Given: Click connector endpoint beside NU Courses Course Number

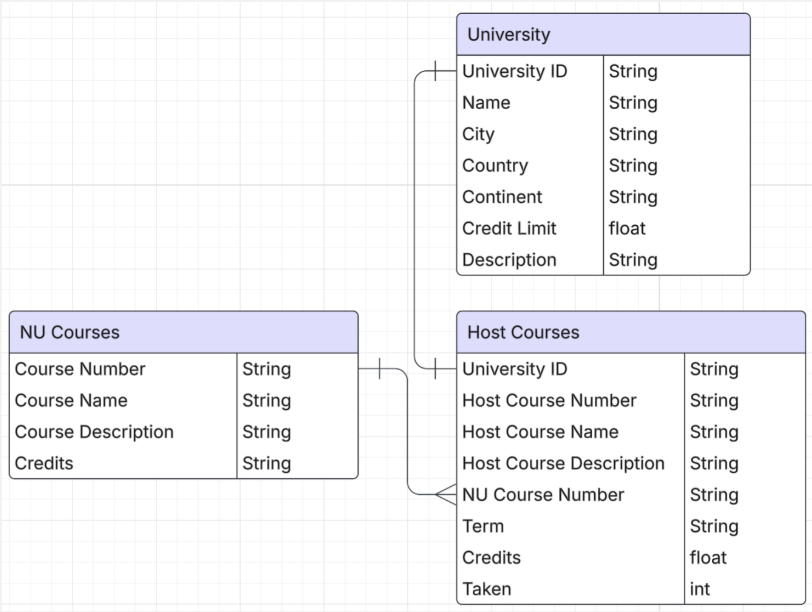Looking at the screenshot, I should tap(380, 369).
